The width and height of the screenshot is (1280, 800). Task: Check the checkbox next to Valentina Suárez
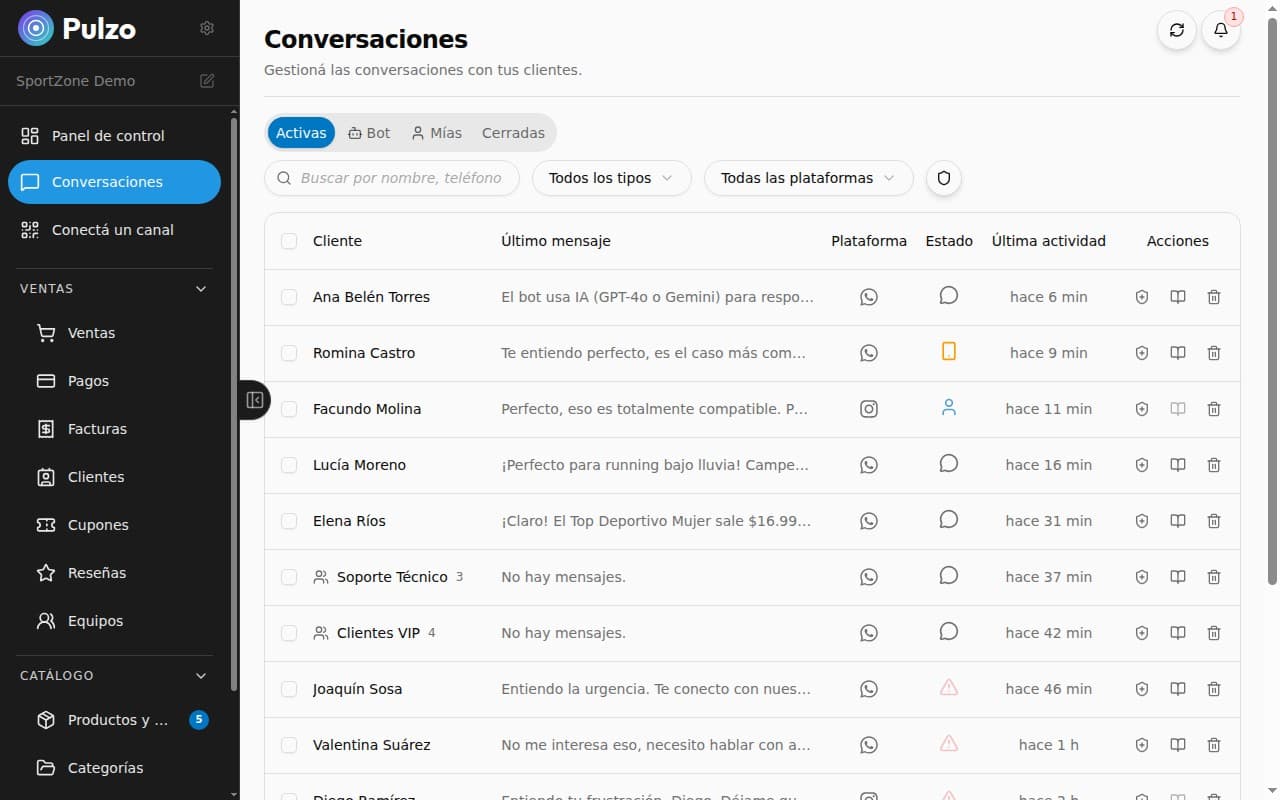coord(289,745)
